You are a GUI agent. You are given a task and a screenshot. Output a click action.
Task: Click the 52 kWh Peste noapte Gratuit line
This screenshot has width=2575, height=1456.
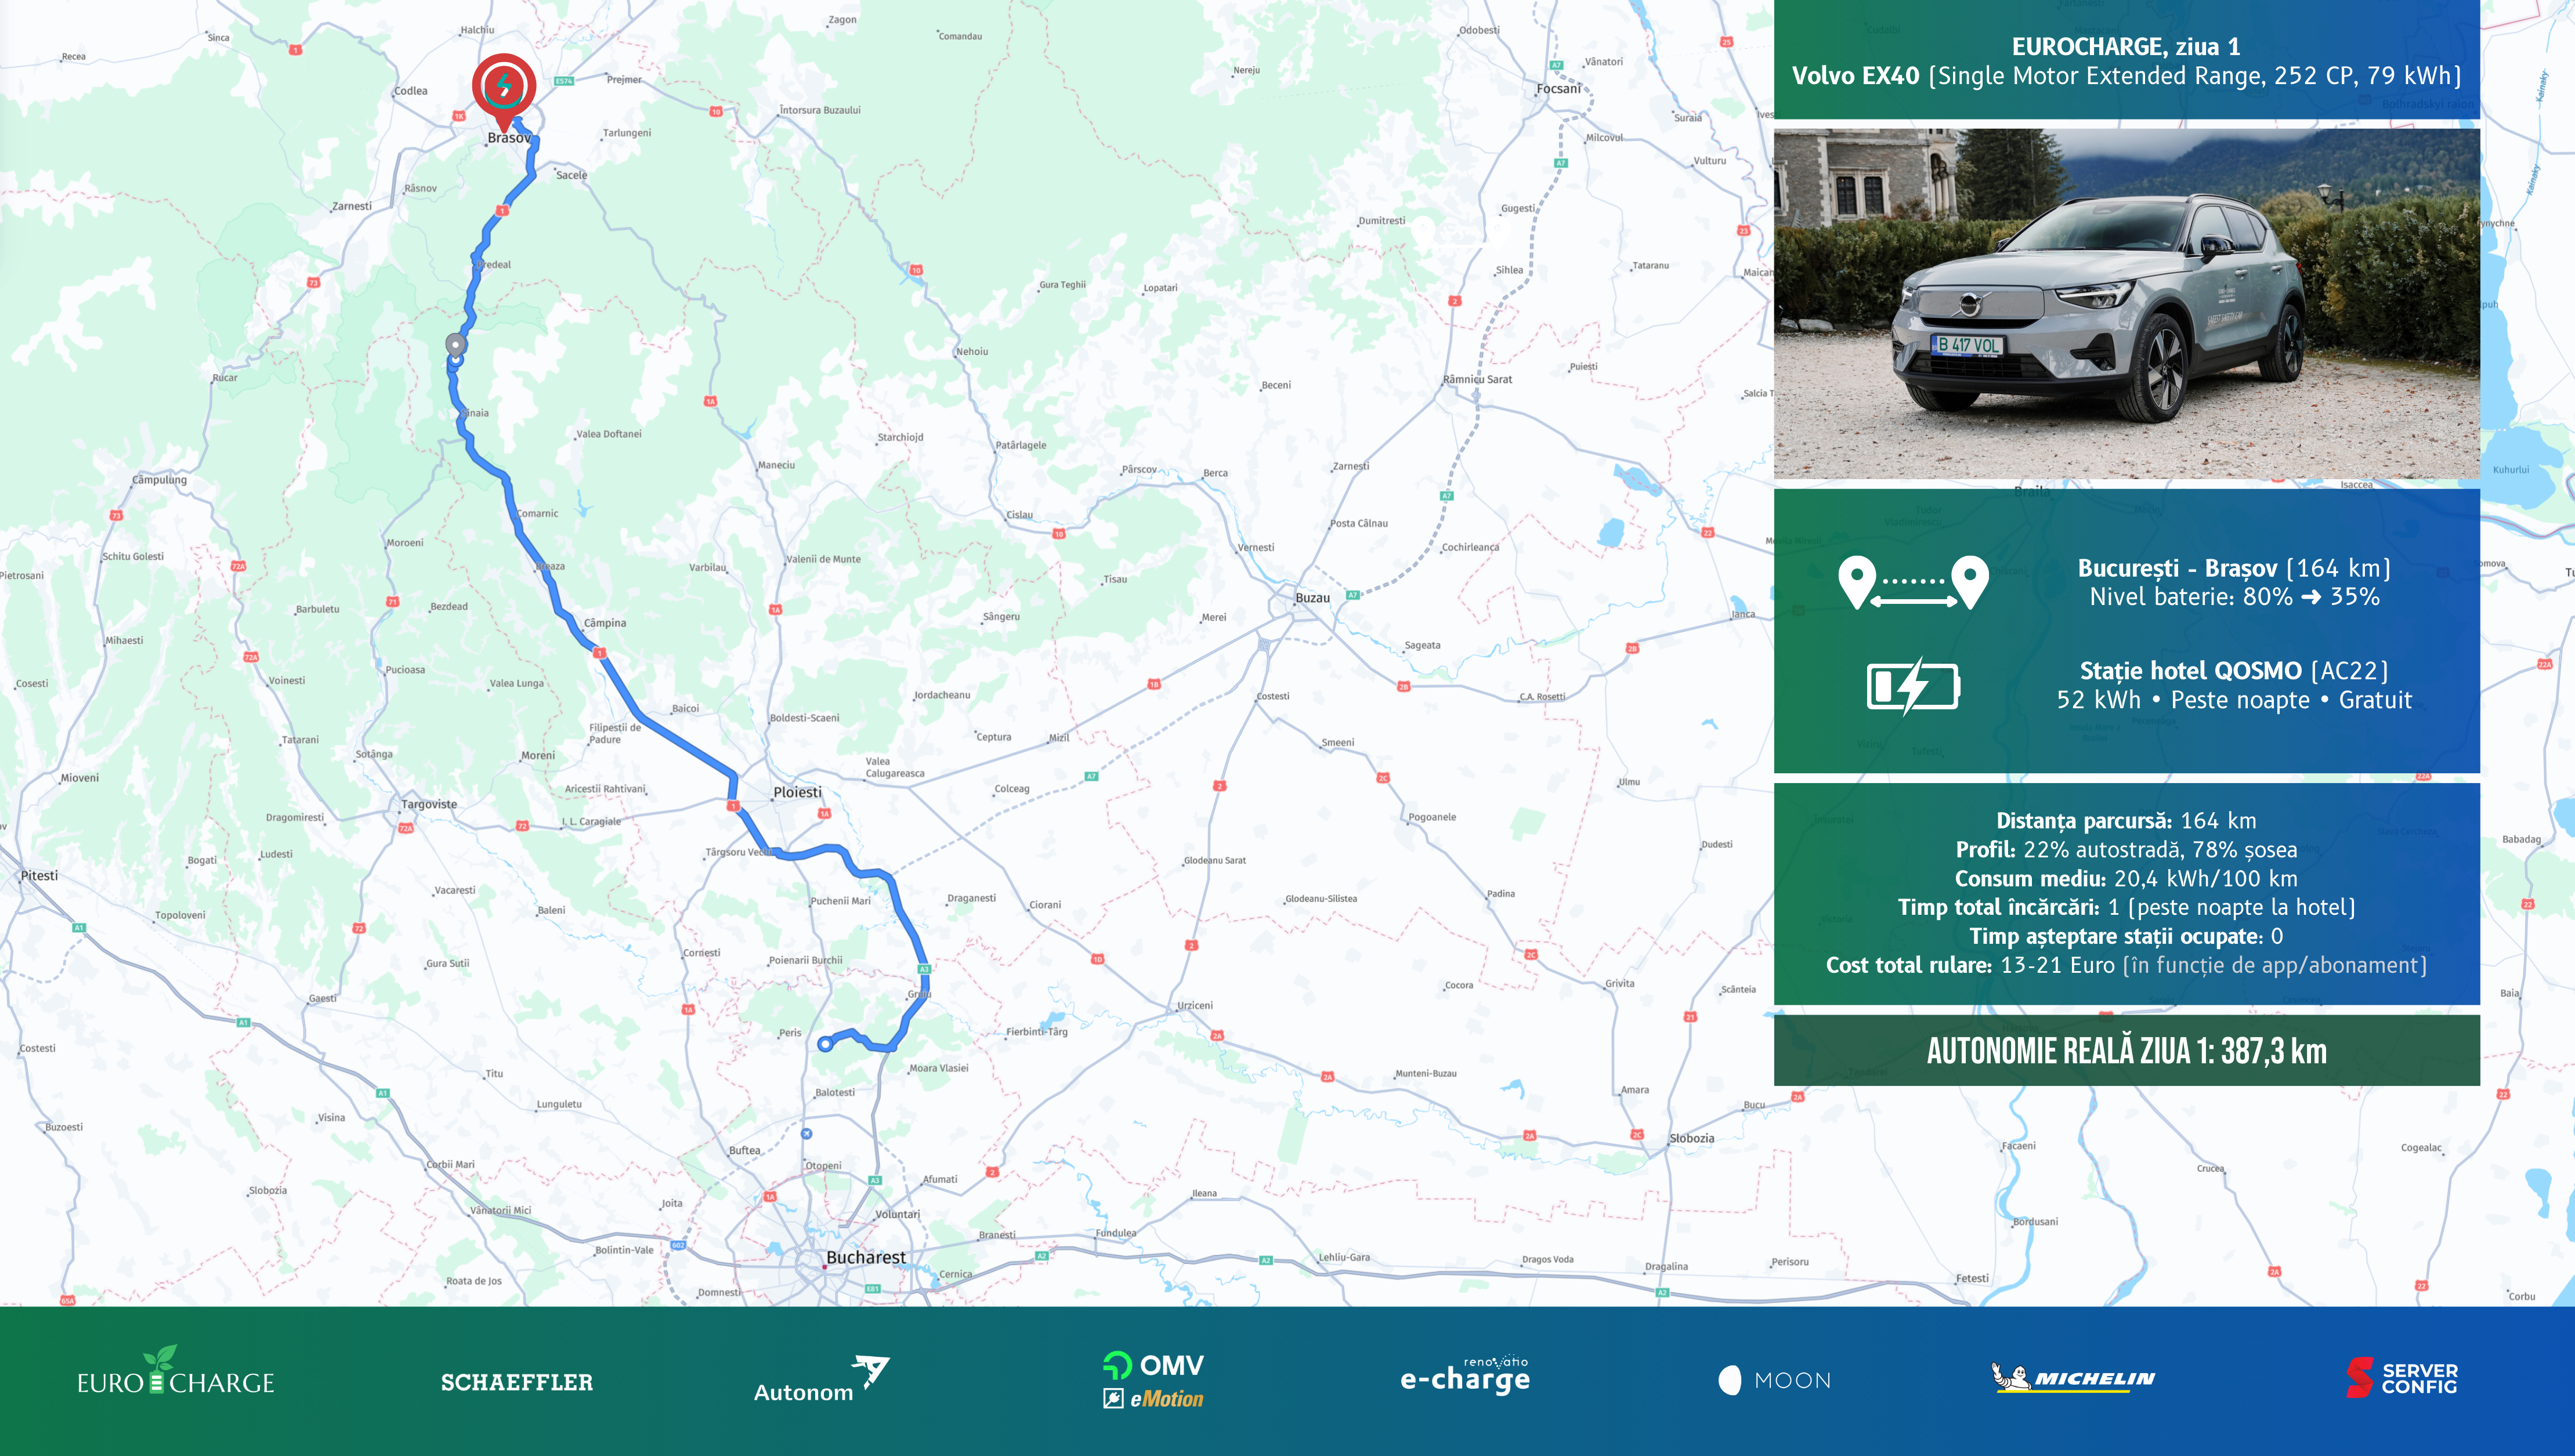[2233, 700]
